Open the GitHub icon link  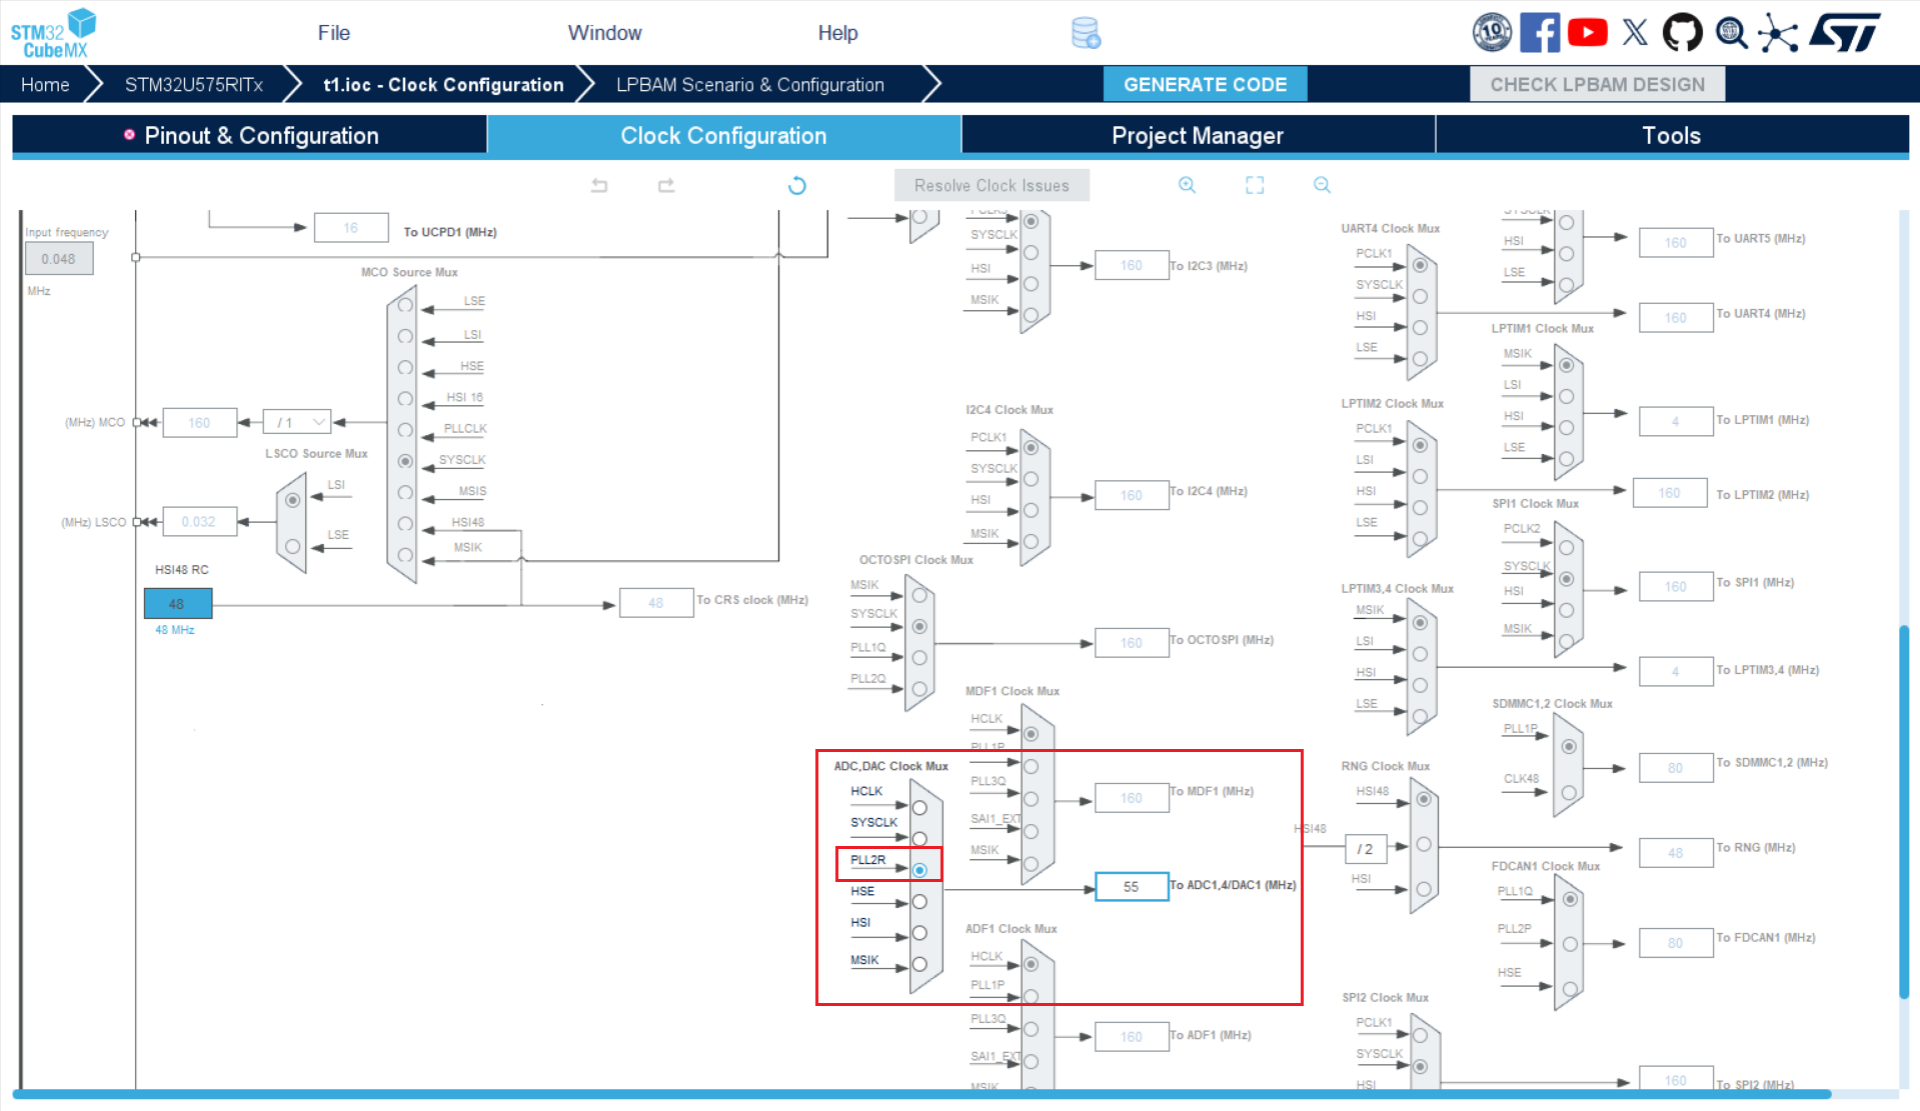click(1682, 33)
